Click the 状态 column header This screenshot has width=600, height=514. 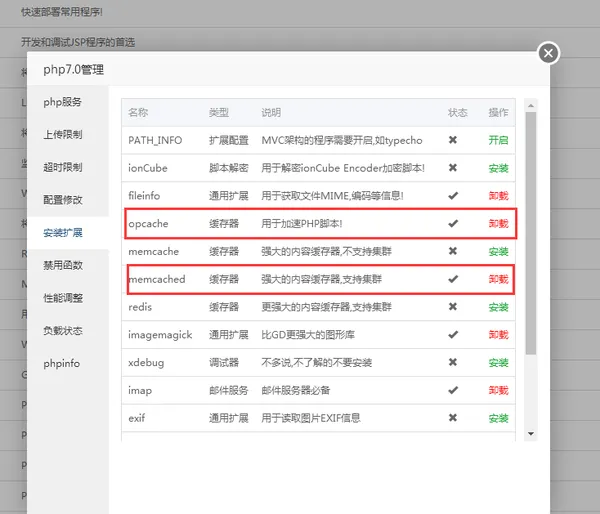[458, 113]
